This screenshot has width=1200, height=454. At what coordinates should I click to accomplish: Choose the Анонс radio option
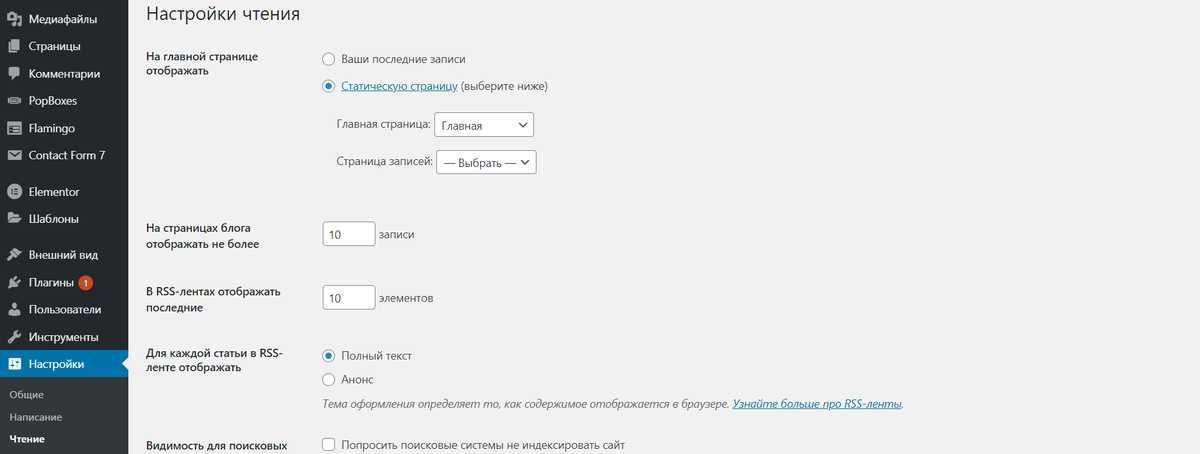[328, 380]
